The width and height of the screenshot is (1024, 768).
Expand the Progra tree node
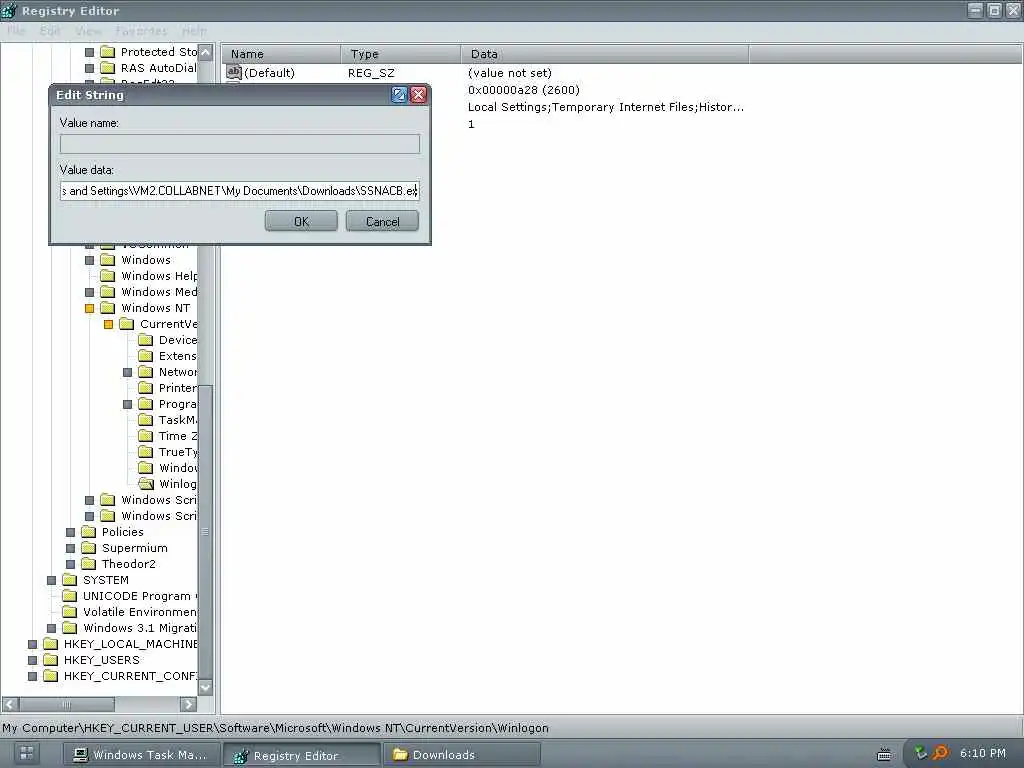[127, 404]
